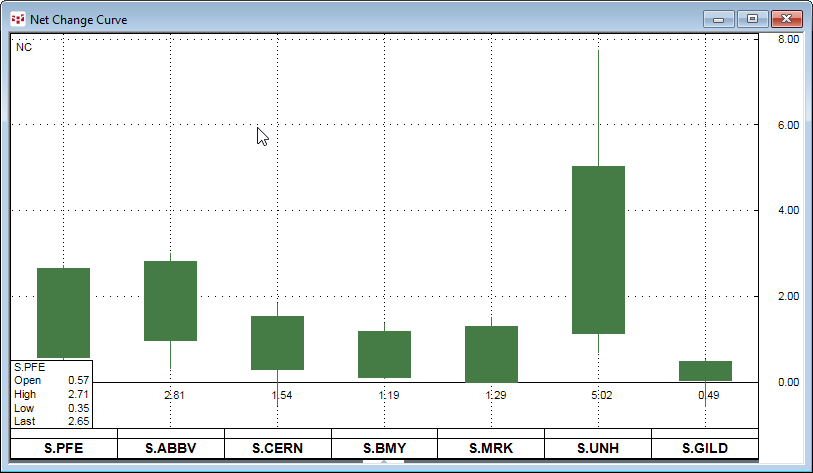Choose the S.CERN symbol label
The width and height of the screenshot is (813, 473).
277,448
